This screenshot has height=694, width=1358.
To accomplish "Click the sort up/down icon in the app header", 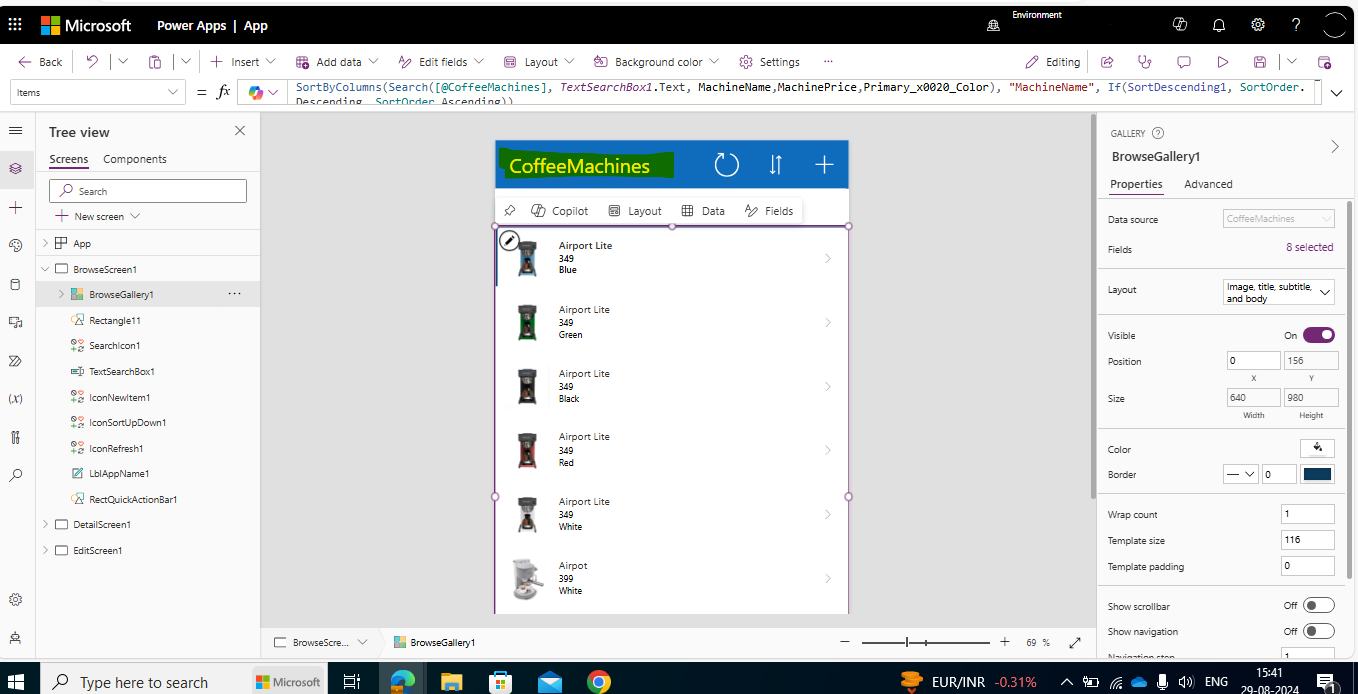I will [x=775, y=165].
